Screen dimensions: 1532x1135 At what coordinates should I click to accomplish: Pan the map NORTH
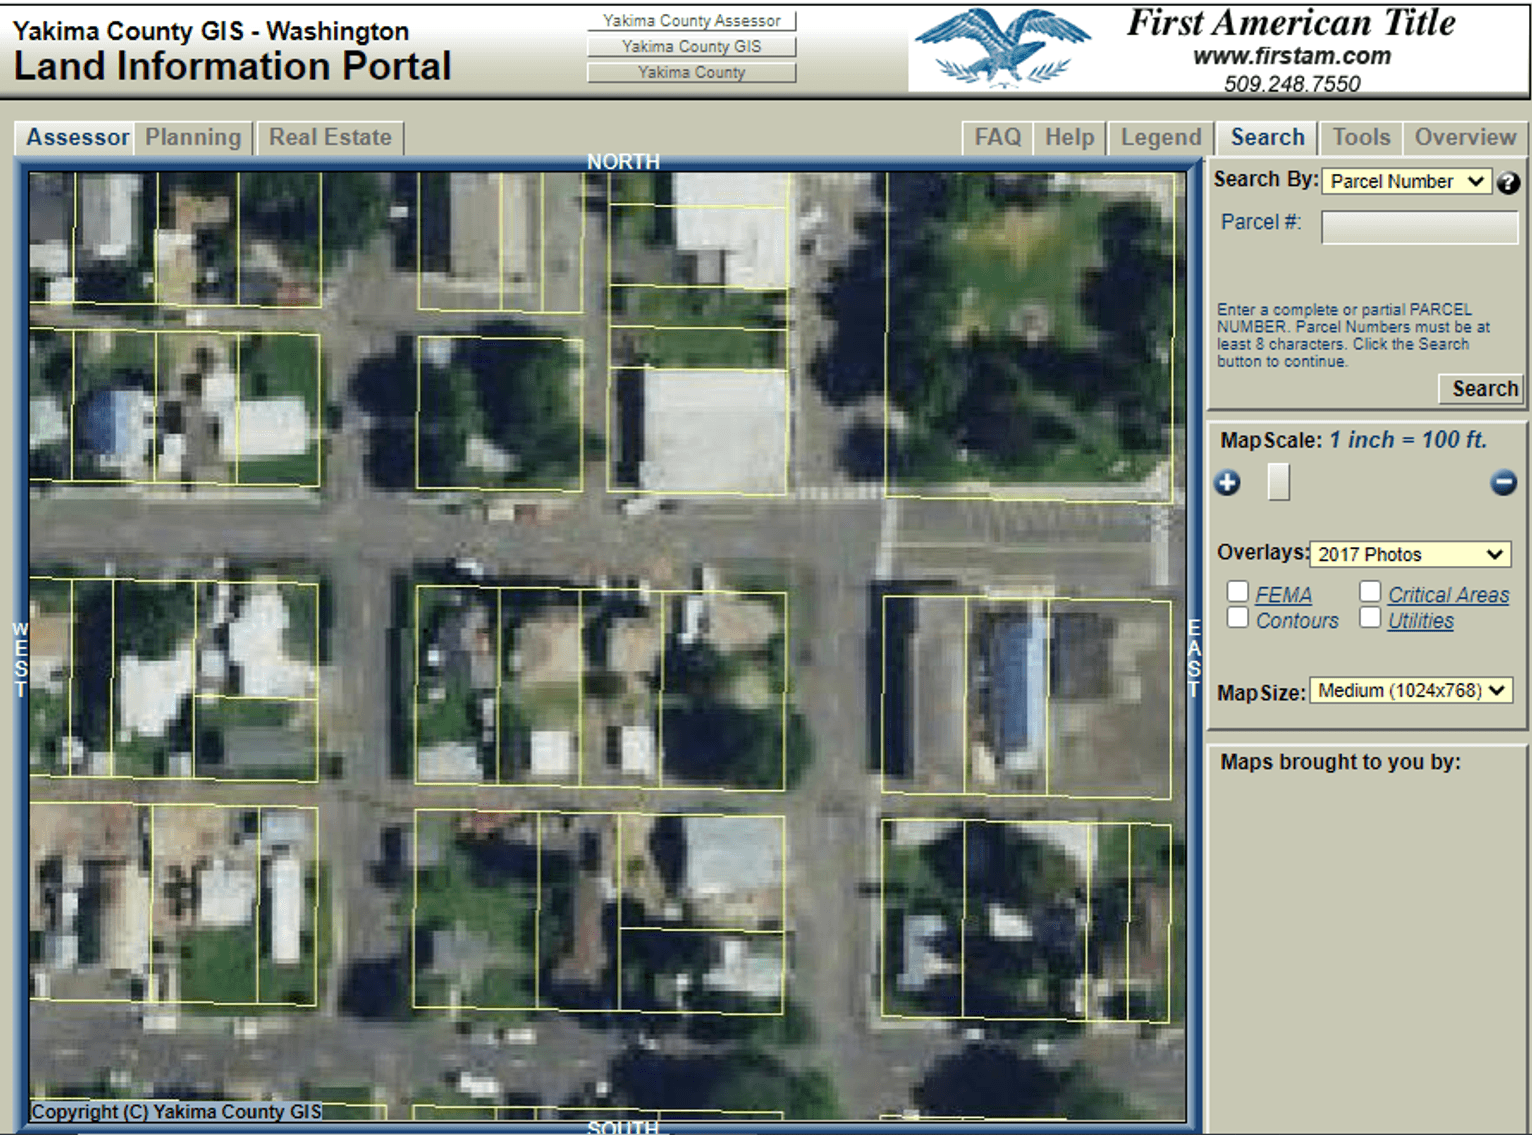pos(622,161)
